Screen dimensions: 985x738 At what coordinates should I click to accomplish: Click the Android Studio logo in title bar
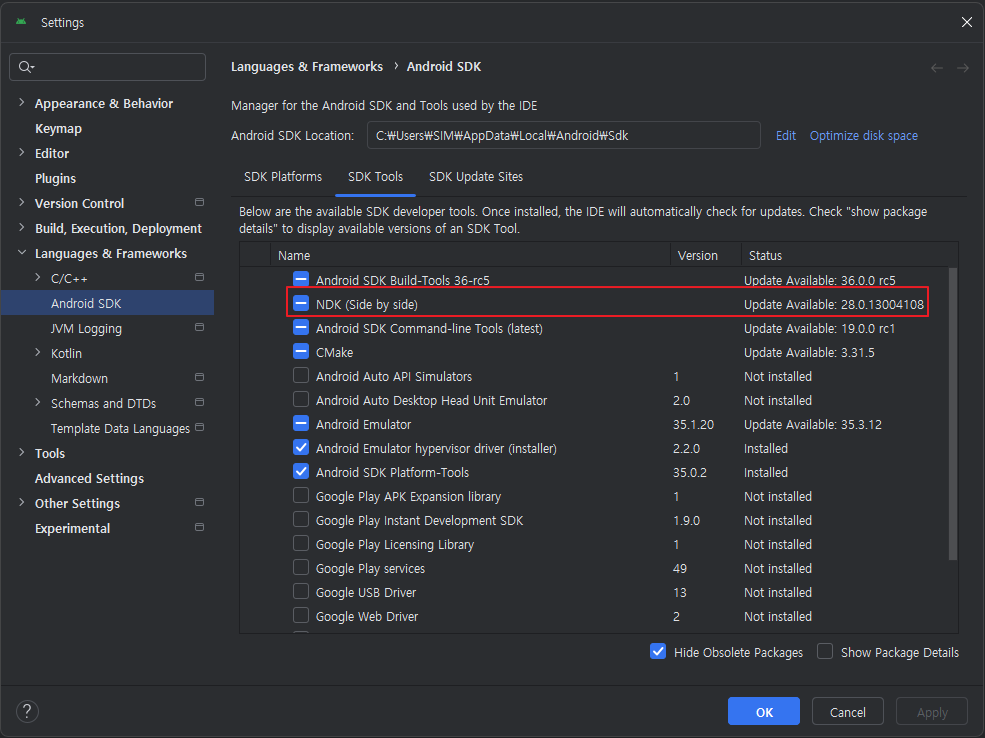coord(21,22)
